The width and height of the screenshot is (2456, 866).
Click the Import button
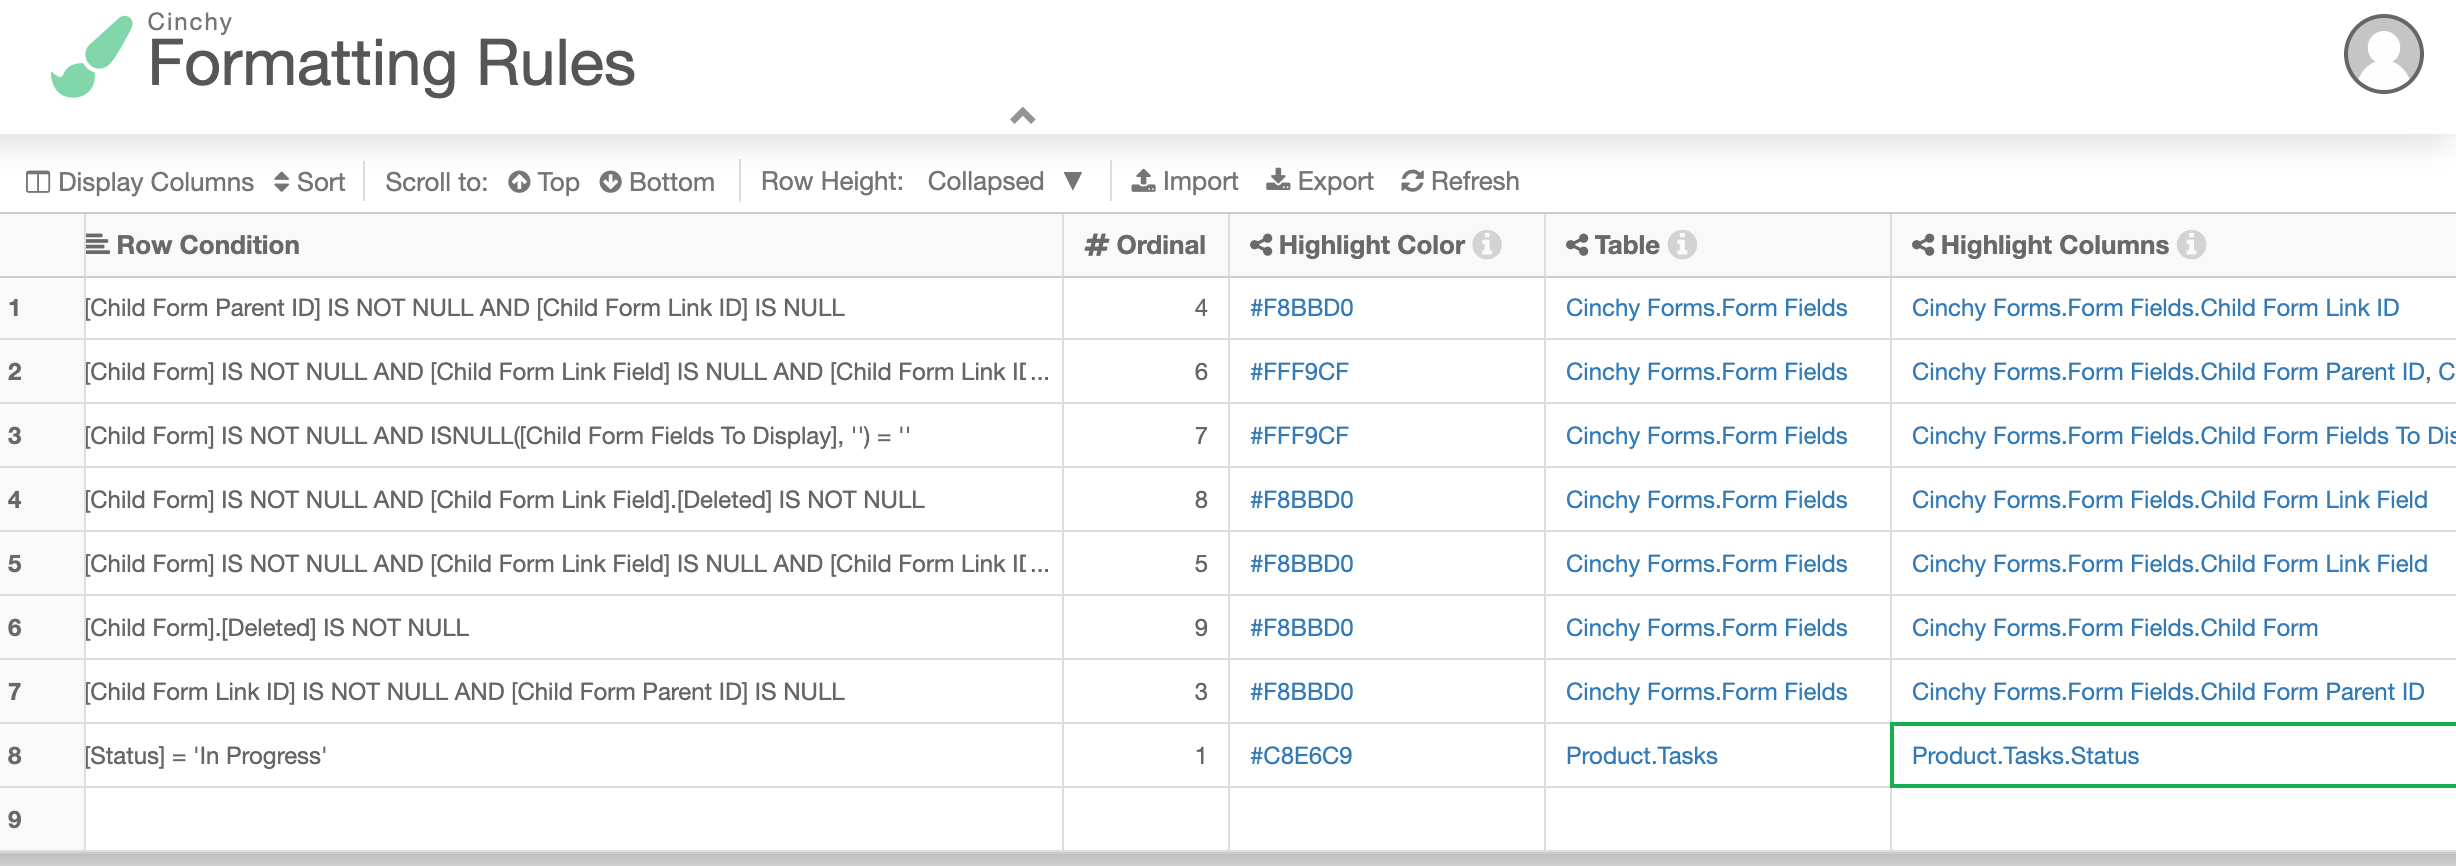1184,181
